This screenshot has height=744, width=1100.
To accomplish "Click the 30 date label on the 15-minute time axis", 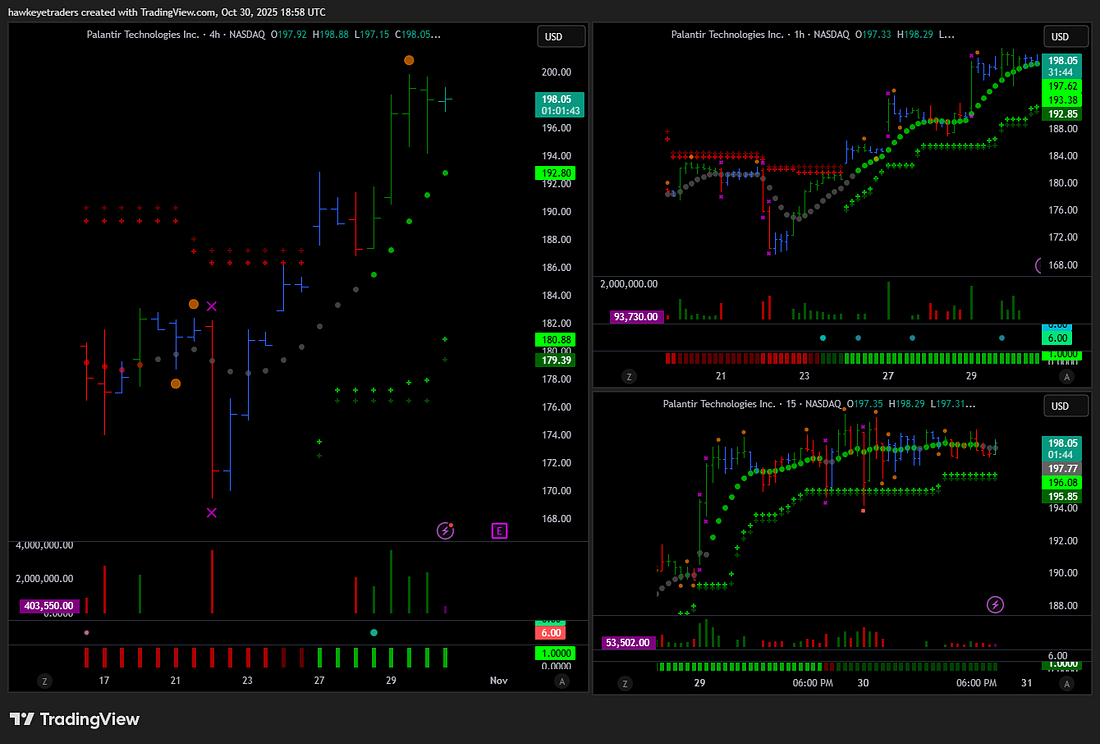I will 863,683.
